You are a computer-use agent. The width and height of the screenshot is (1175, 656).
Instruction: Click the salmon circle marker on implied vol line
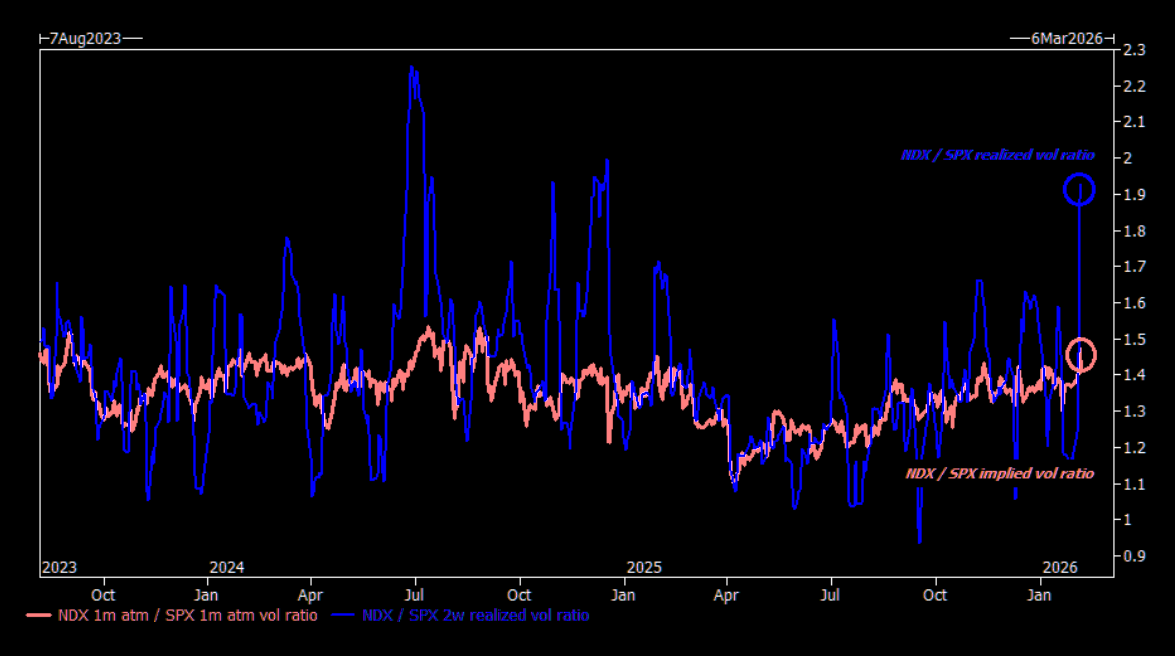(1081, 354)
